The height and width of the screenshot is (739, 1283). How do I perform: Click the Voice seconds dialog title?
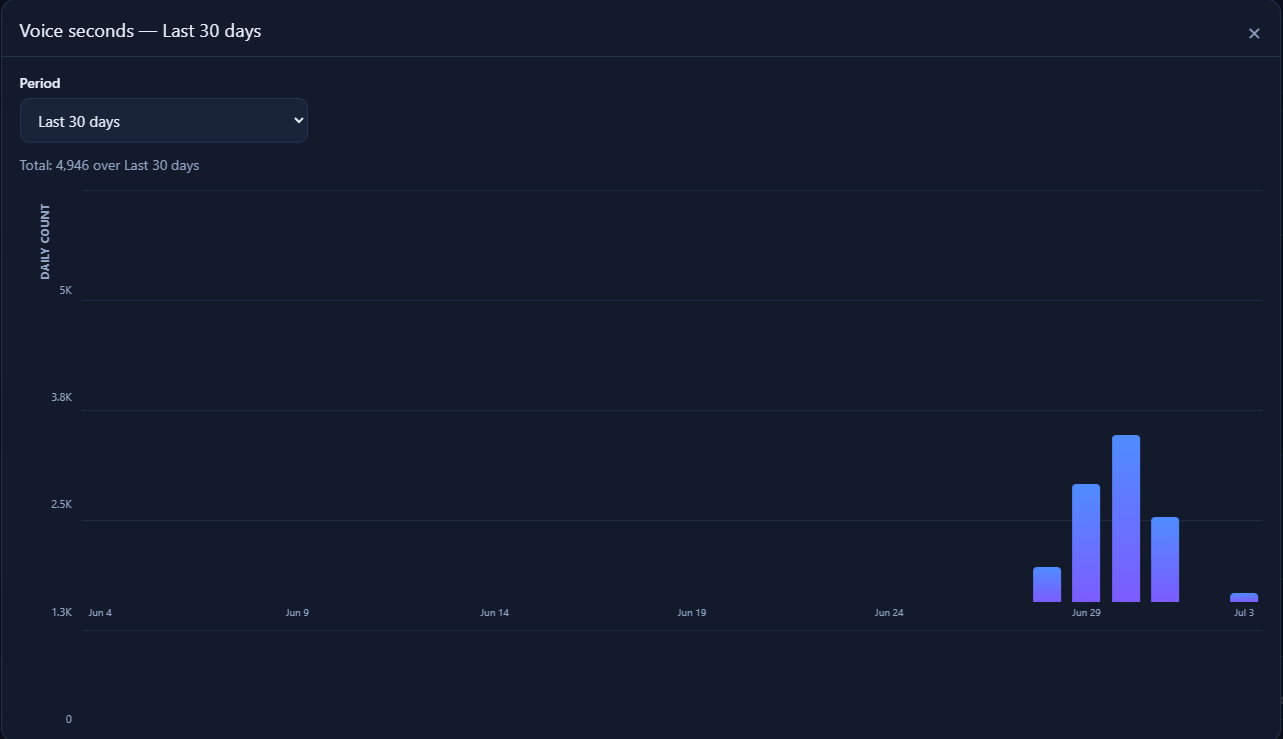(x=140, y=31)
